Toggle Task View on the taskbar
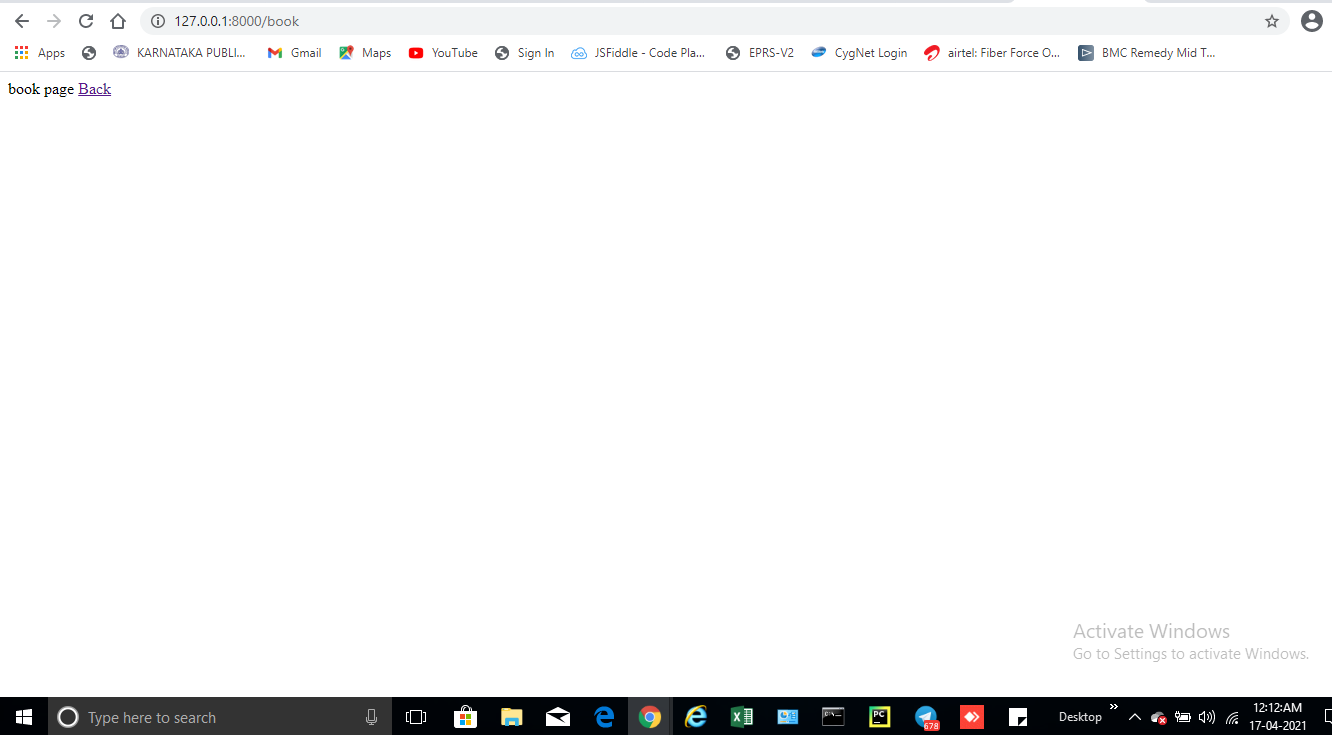 tap(416, 716)
